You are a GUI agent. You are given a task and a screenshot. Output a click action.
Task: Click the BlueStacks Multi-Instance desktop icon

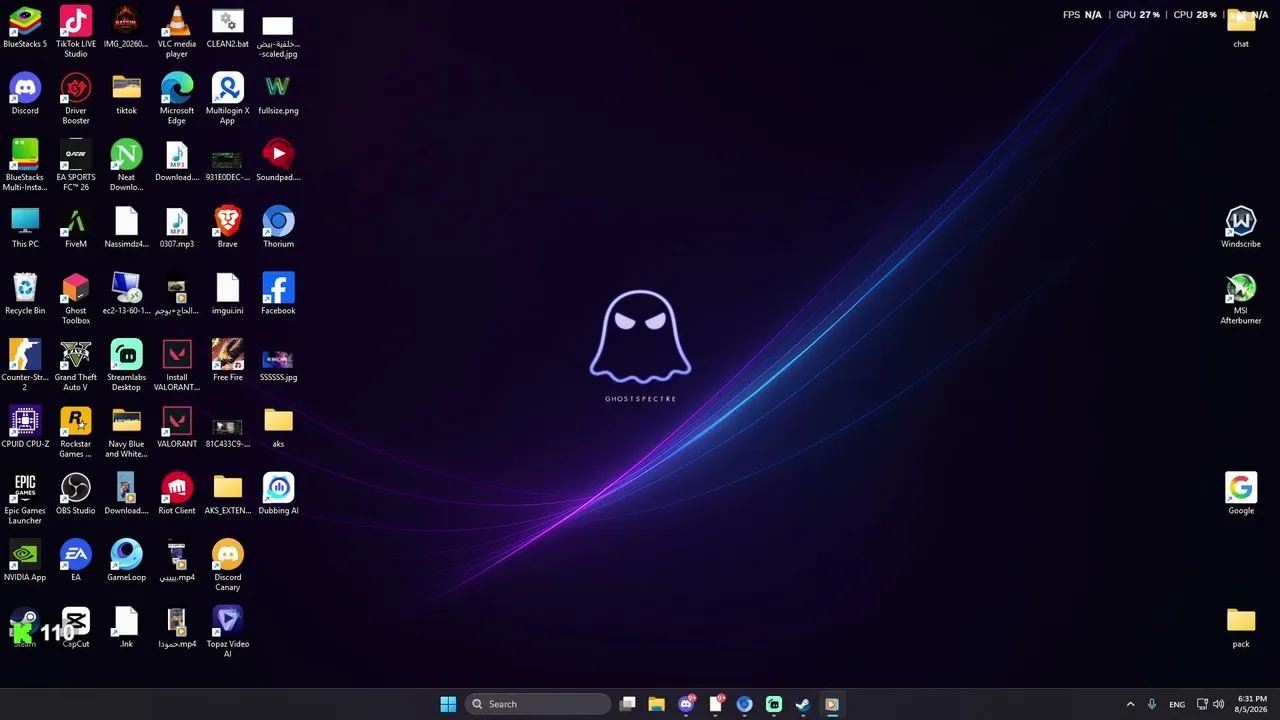[25, 166]
